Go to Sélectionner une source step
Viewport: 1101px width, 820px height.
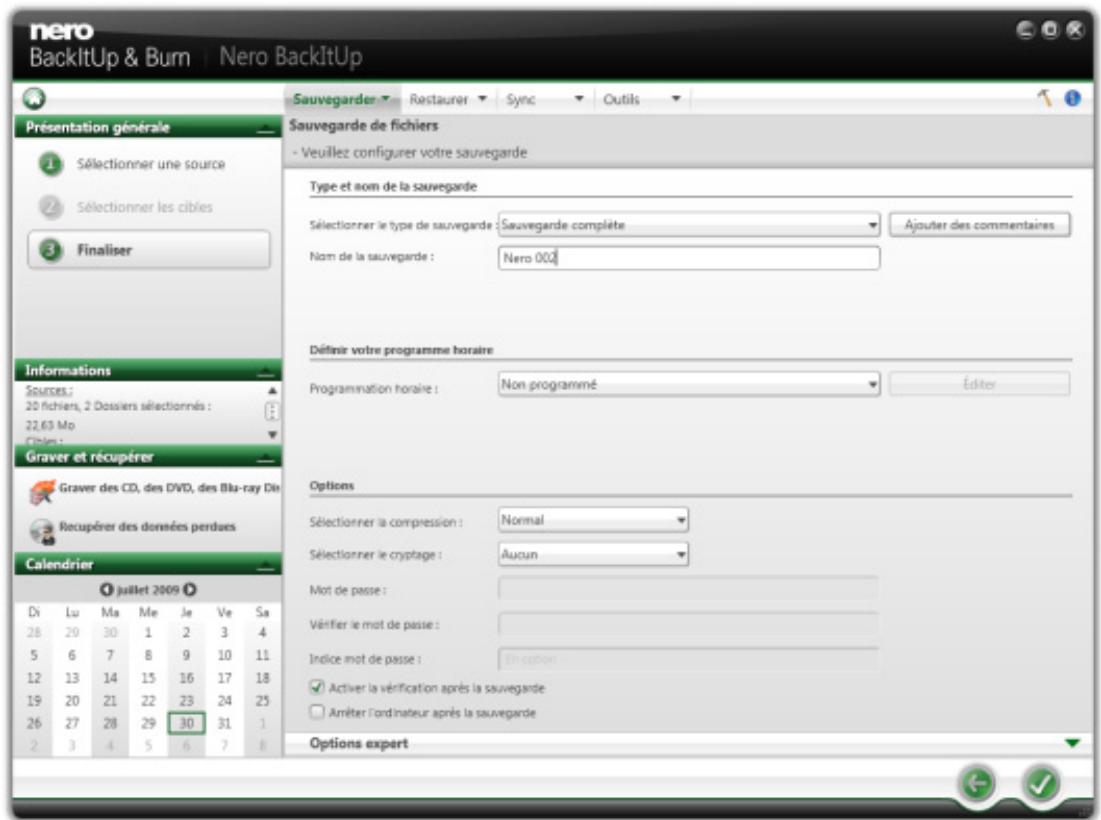tap(151, 164)
